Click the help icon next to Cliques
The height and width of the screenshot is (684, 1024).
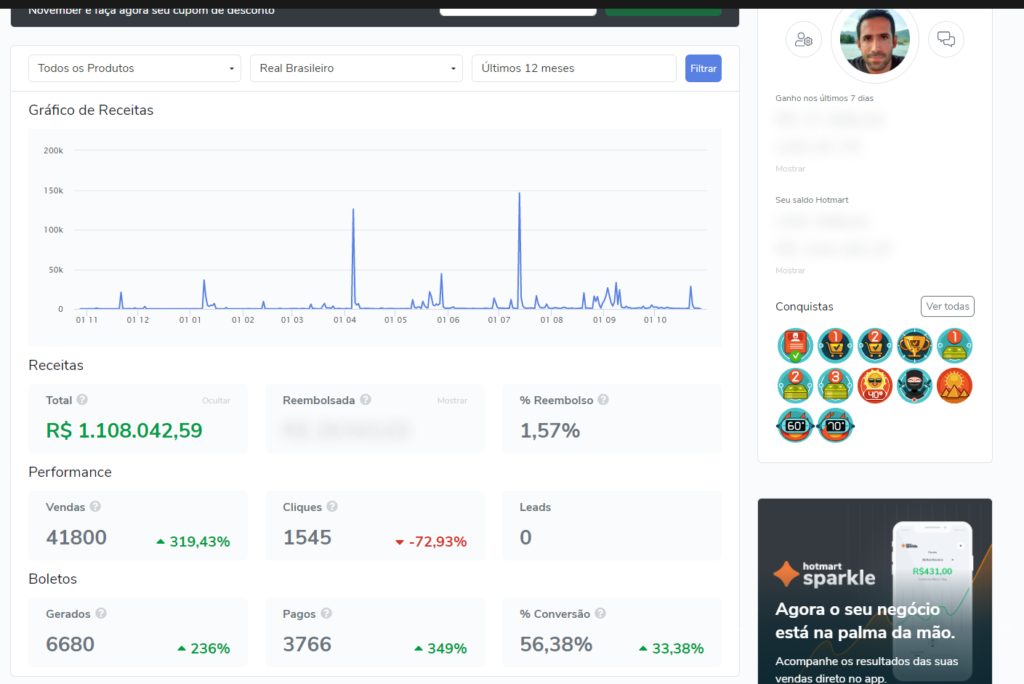click(x=332, y=506)
